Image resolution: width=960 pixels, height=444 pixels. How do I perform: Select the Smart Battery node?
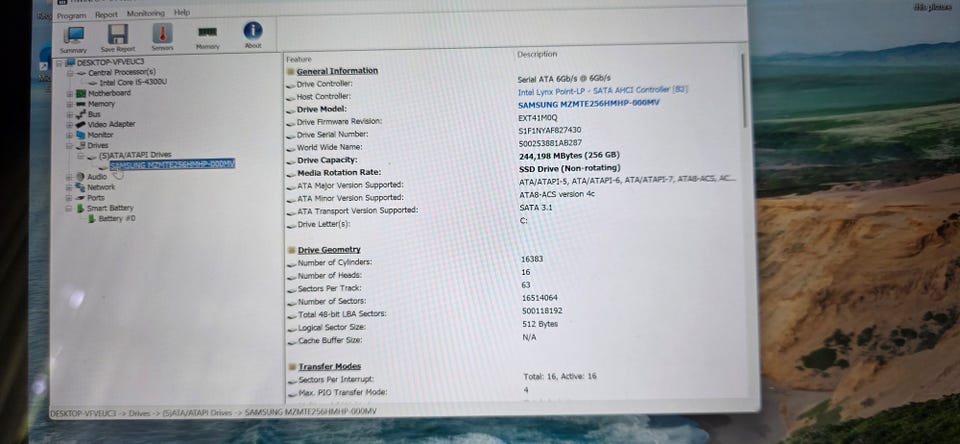click(110, 208)
